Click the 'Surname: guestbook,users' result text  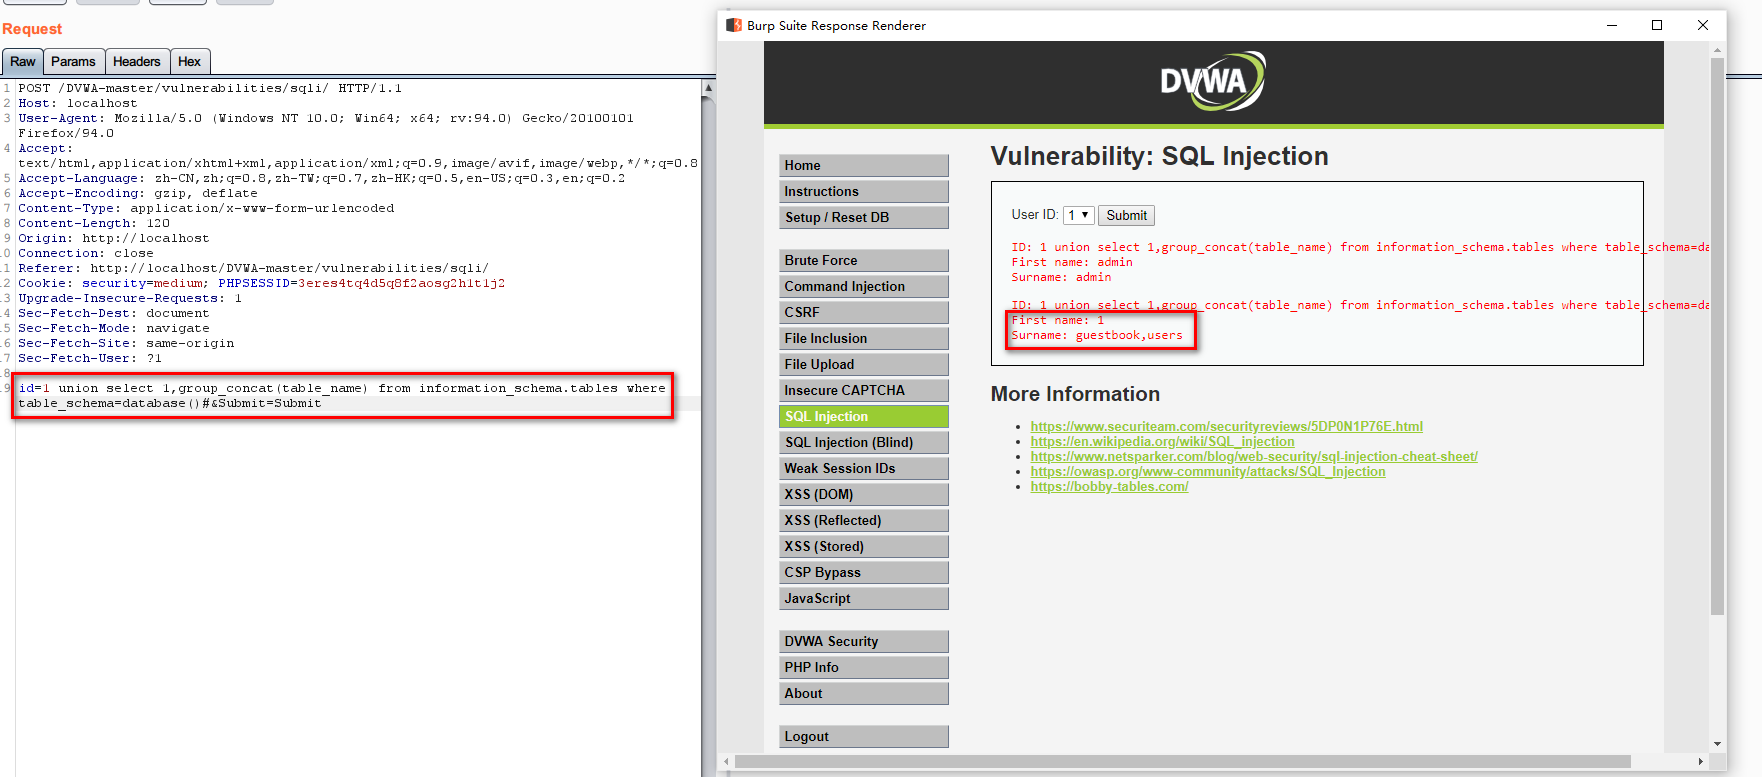1097,336
